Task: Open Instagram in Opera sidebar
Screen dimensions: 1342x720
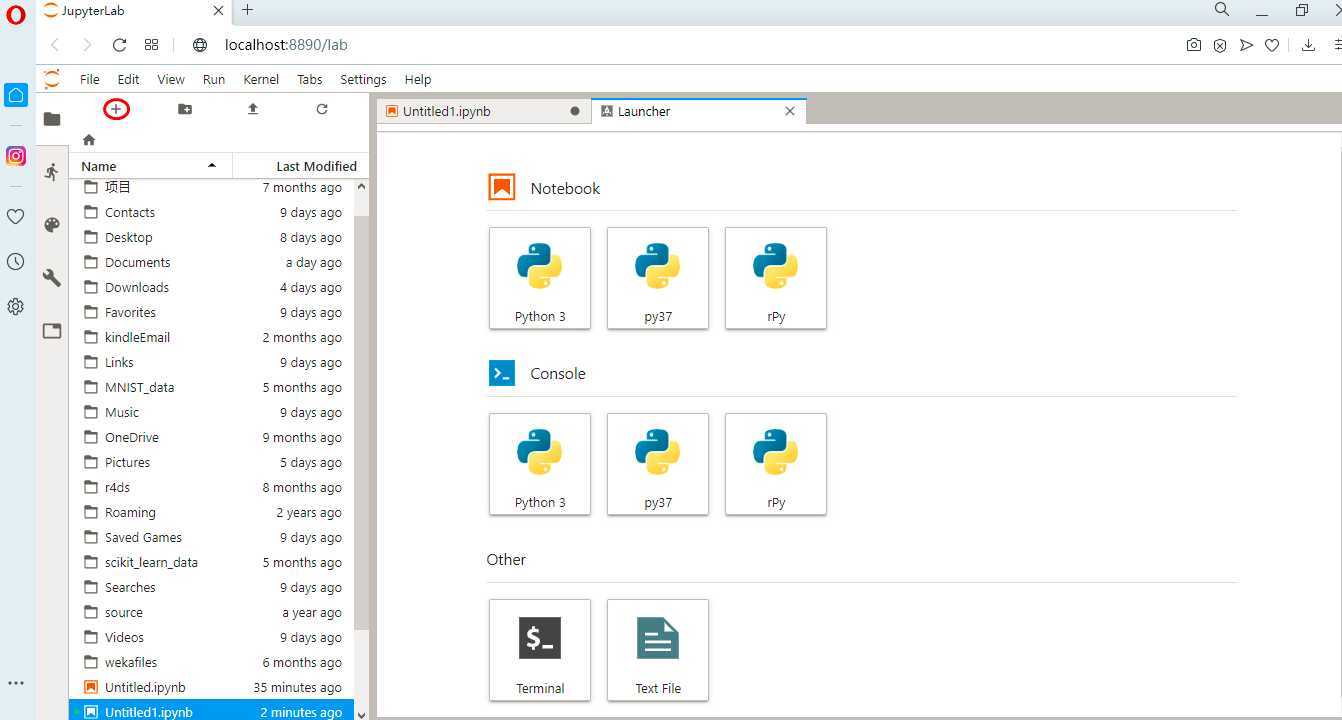Action: tap(16, 156)
